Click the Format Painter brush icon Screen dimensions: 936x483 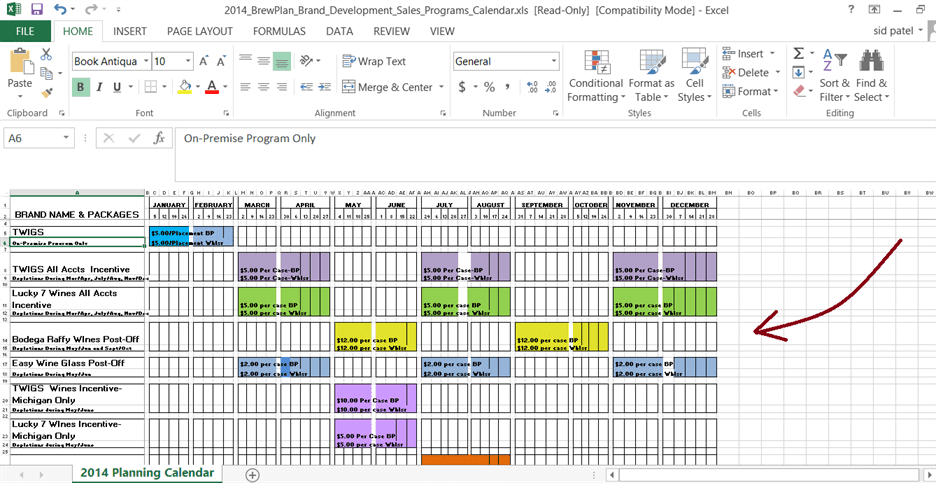point(47,93)
